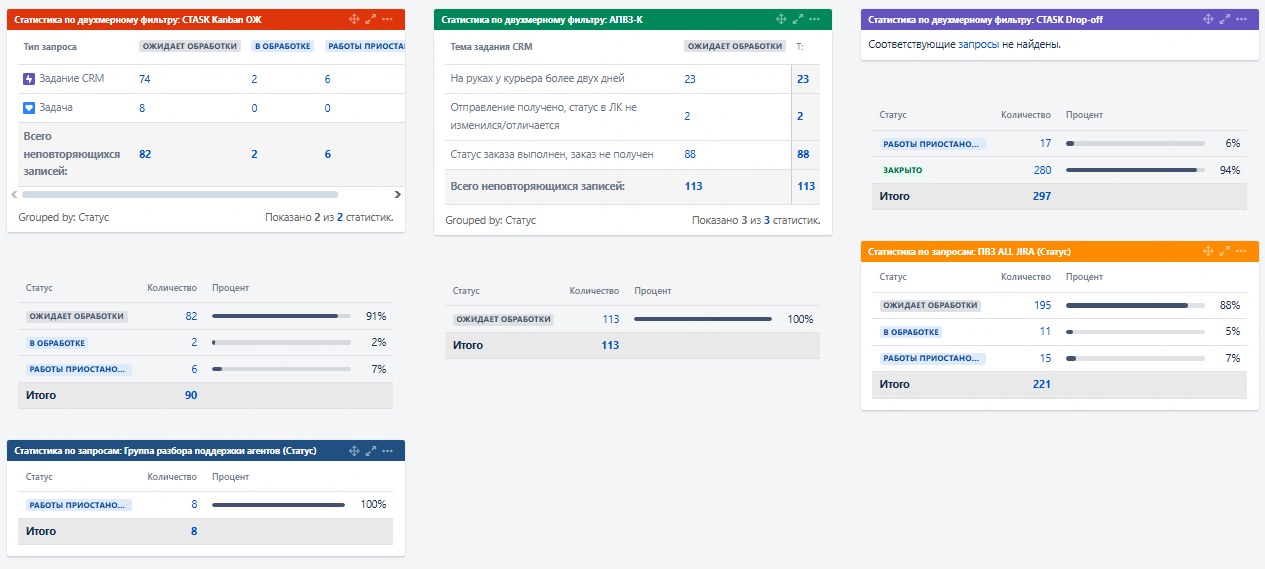Click the запросы link in Drop-off gadget
1265x569 pixels.
978,44
